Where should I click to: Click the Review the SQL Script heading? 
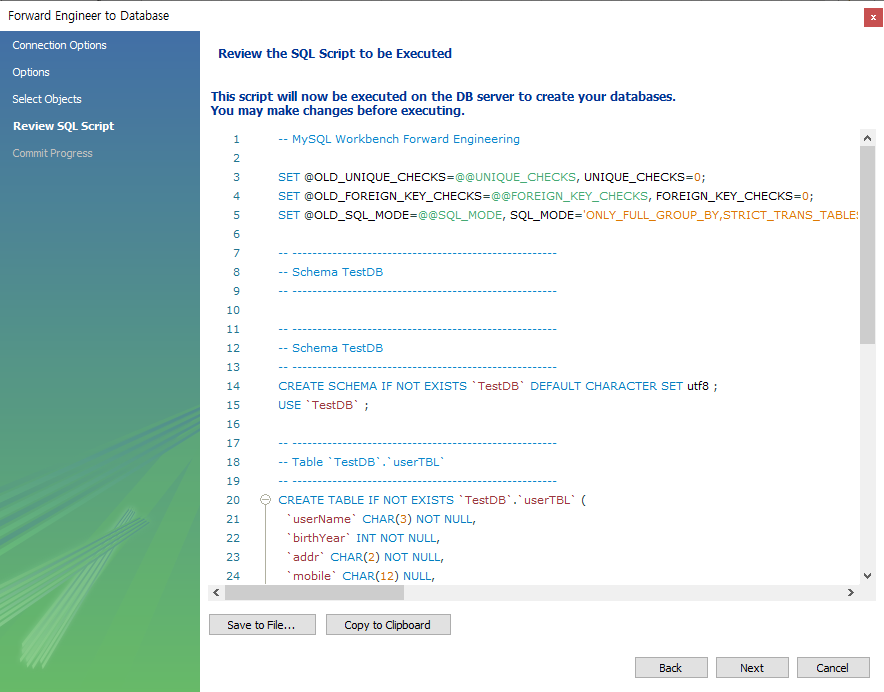pos(335,54)
